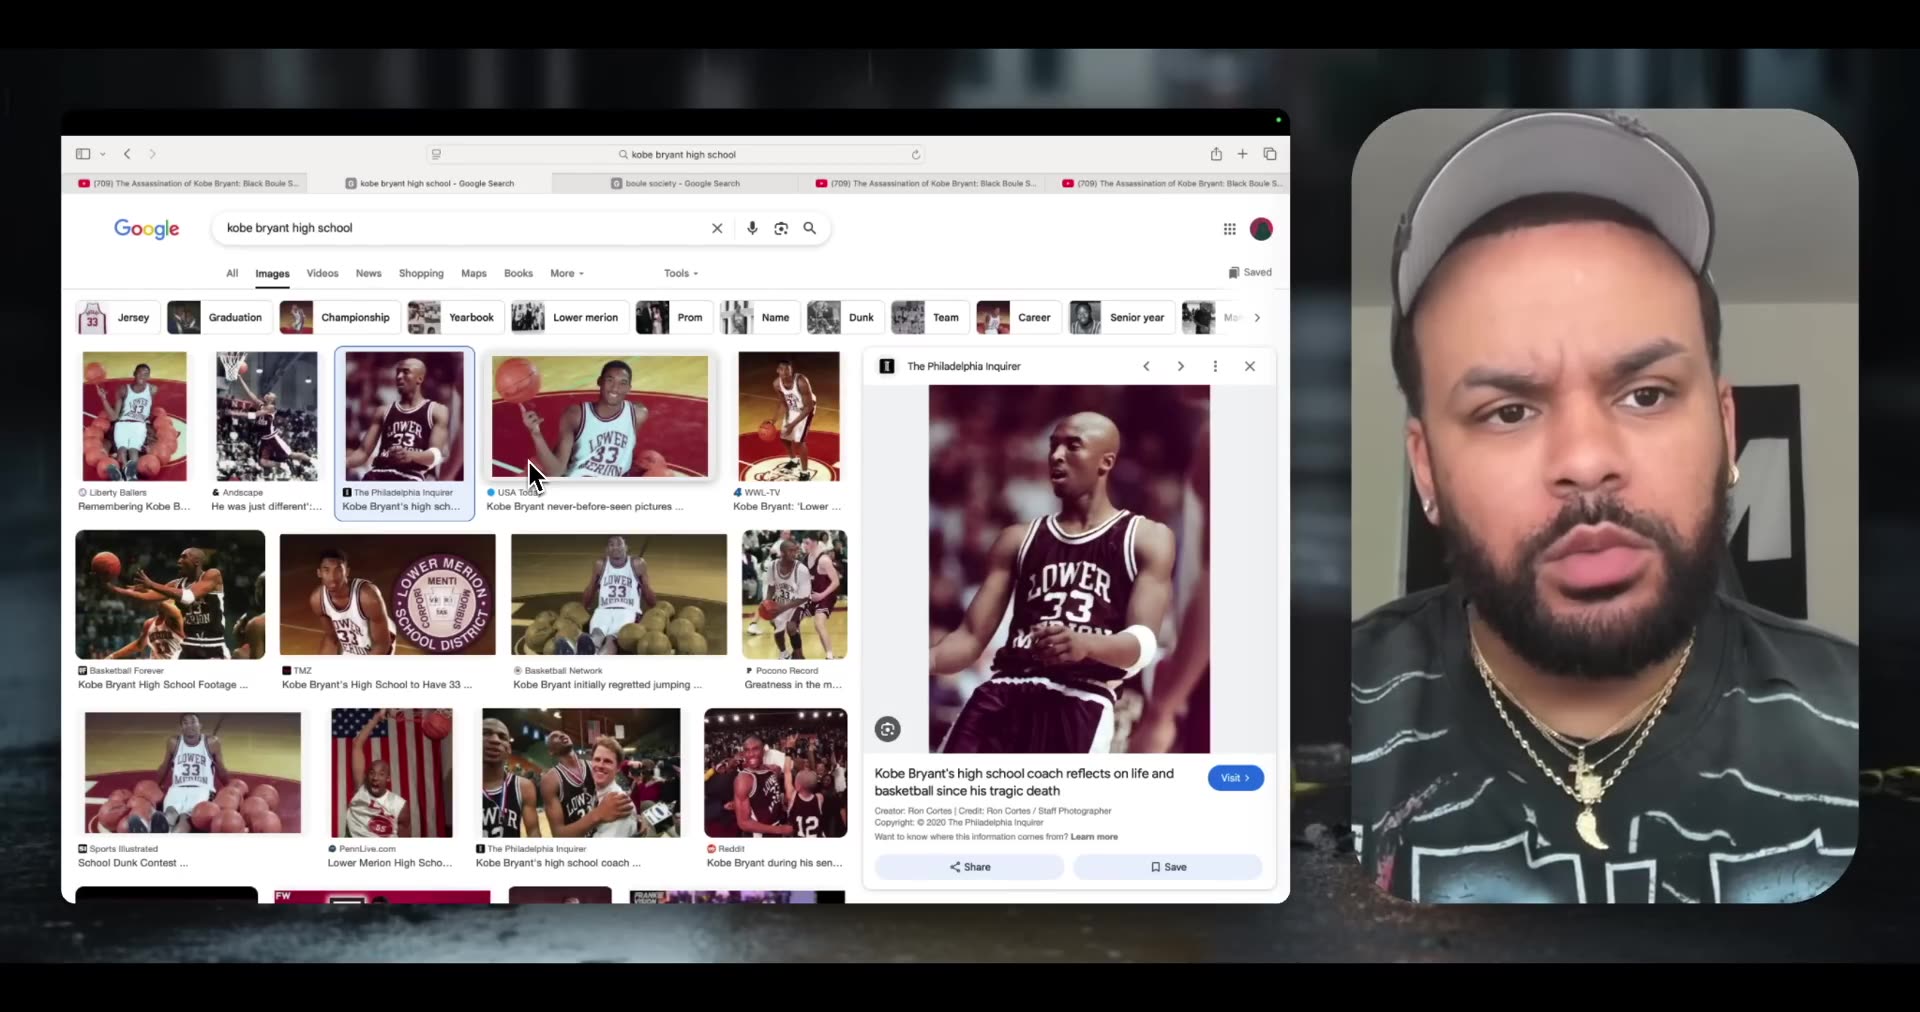Filter images by the Prom chip
1920x1012 pixels.
[x=673, y=318]
